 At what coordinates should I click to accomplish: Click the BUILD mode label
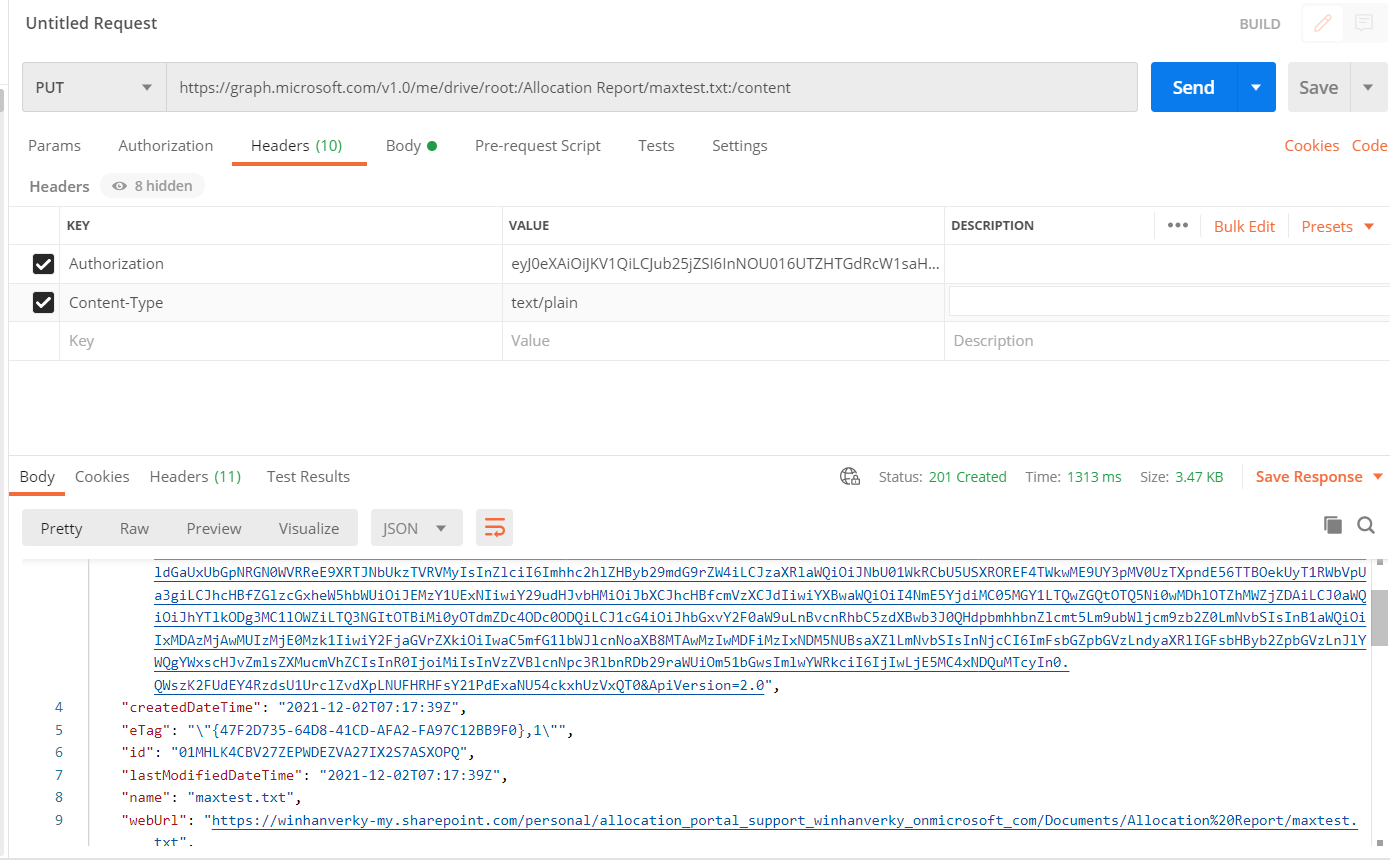pos(1260,24)
